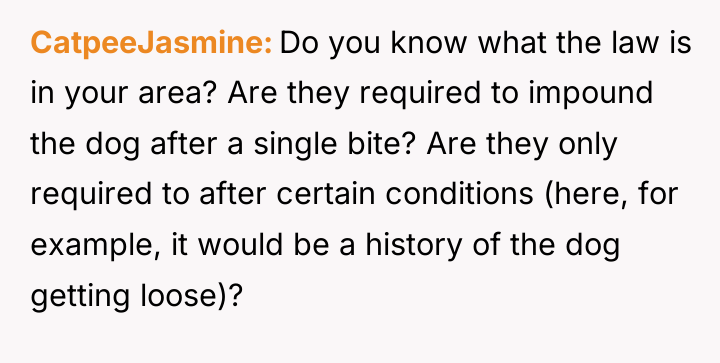Viewport: 720px width, 363px height.
Task: Click the word "know" in the first line
Action: 429,43
